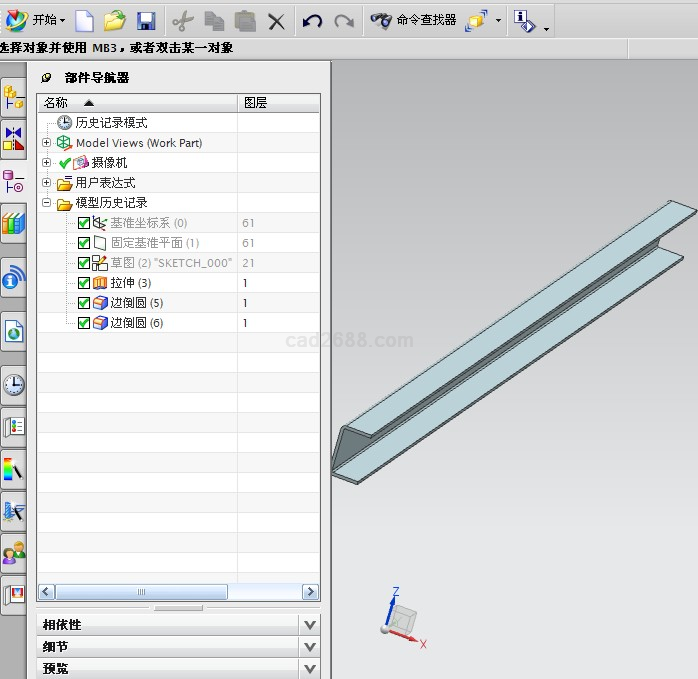The image size is (698, 679).
Task: Click the navigator horizontal scrollbar right arrow
Action: coord(310,592)
